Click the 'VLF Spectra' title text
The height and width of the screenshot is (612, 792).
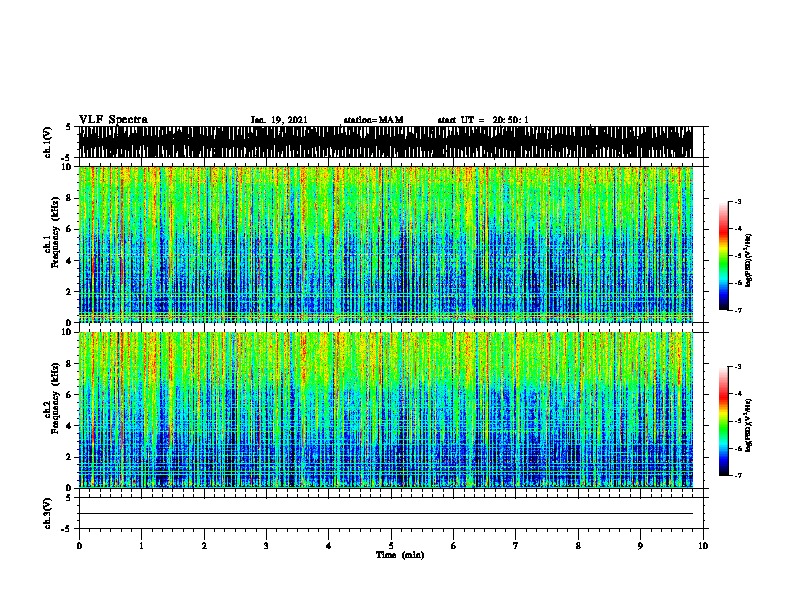point(113,120)
